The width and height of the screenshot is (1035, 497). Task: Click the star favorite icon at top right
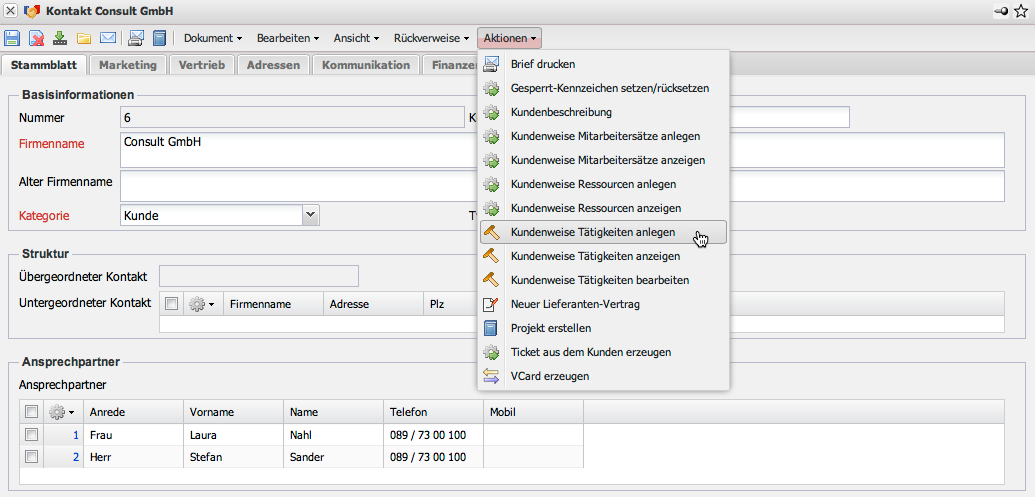(x=1020, y=11)
